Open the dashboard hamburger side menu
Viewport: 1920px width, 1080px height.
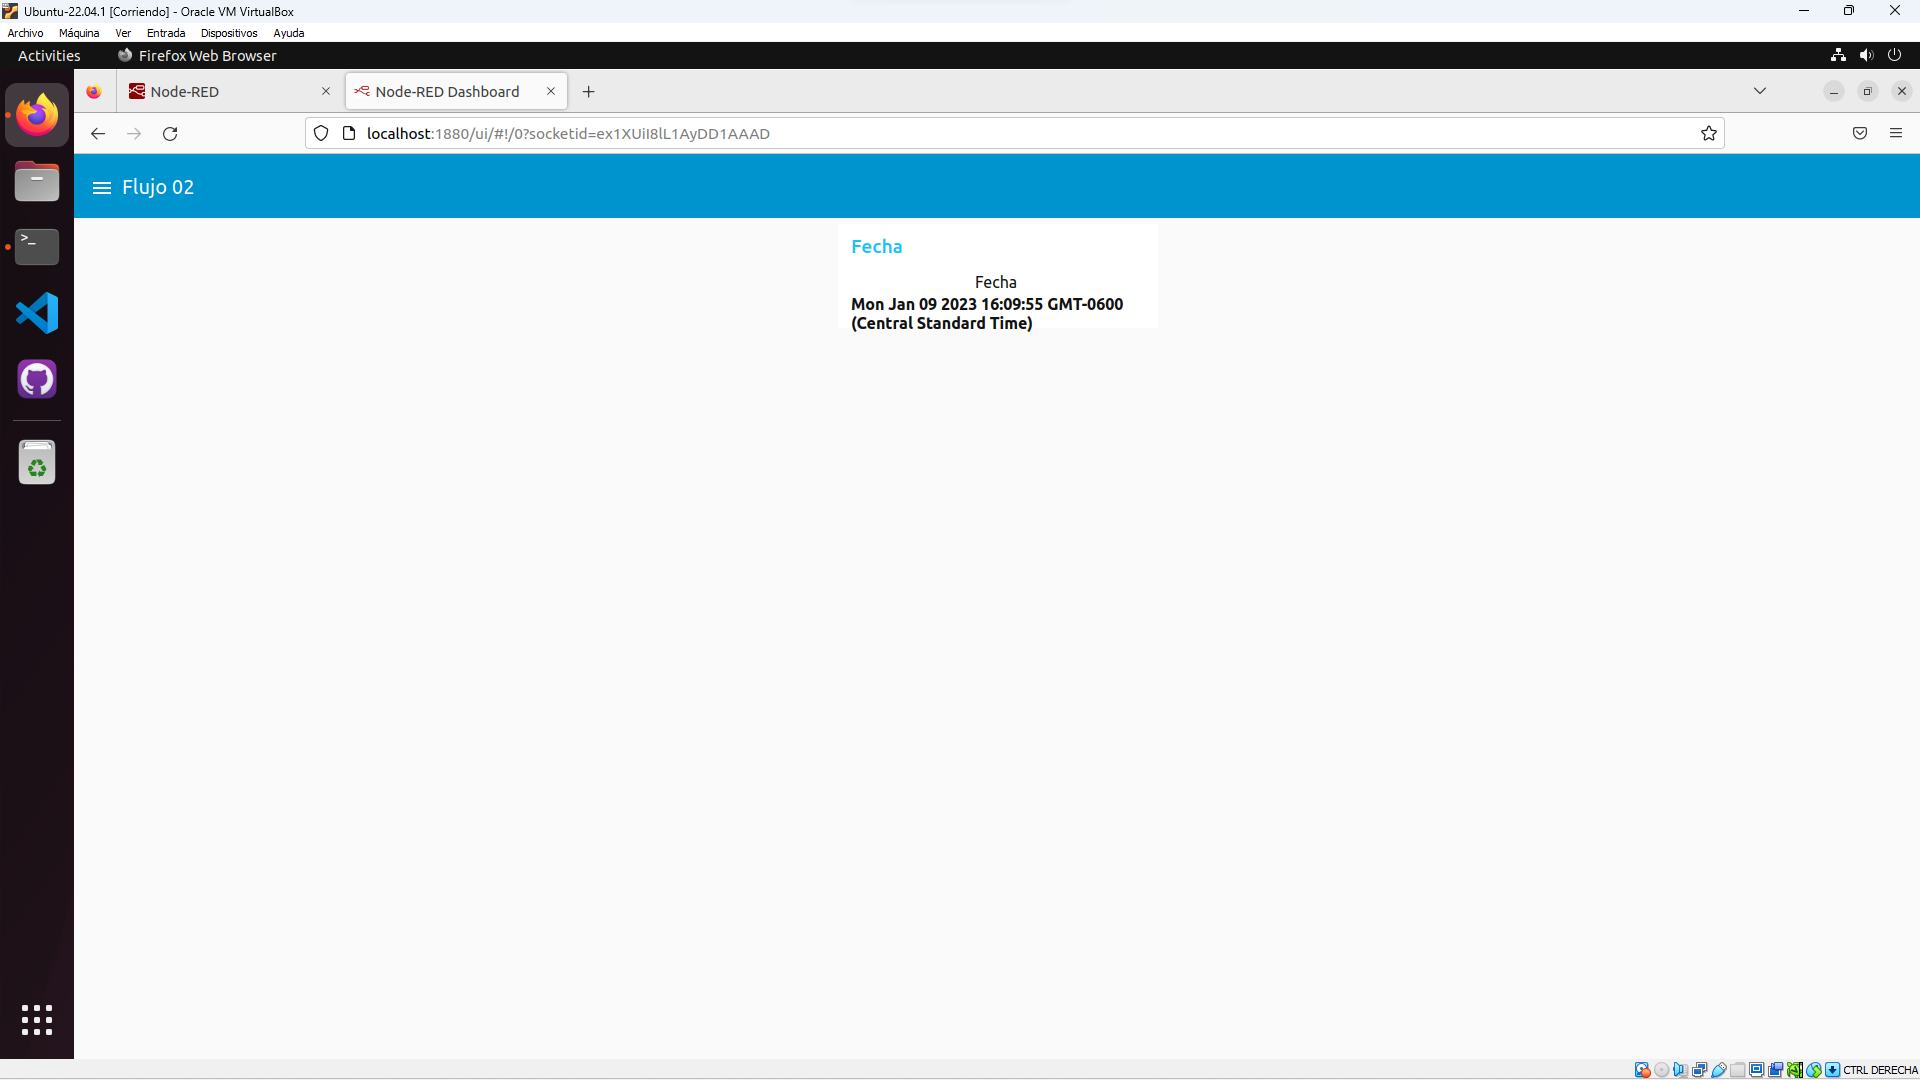[x=101, y=188]
